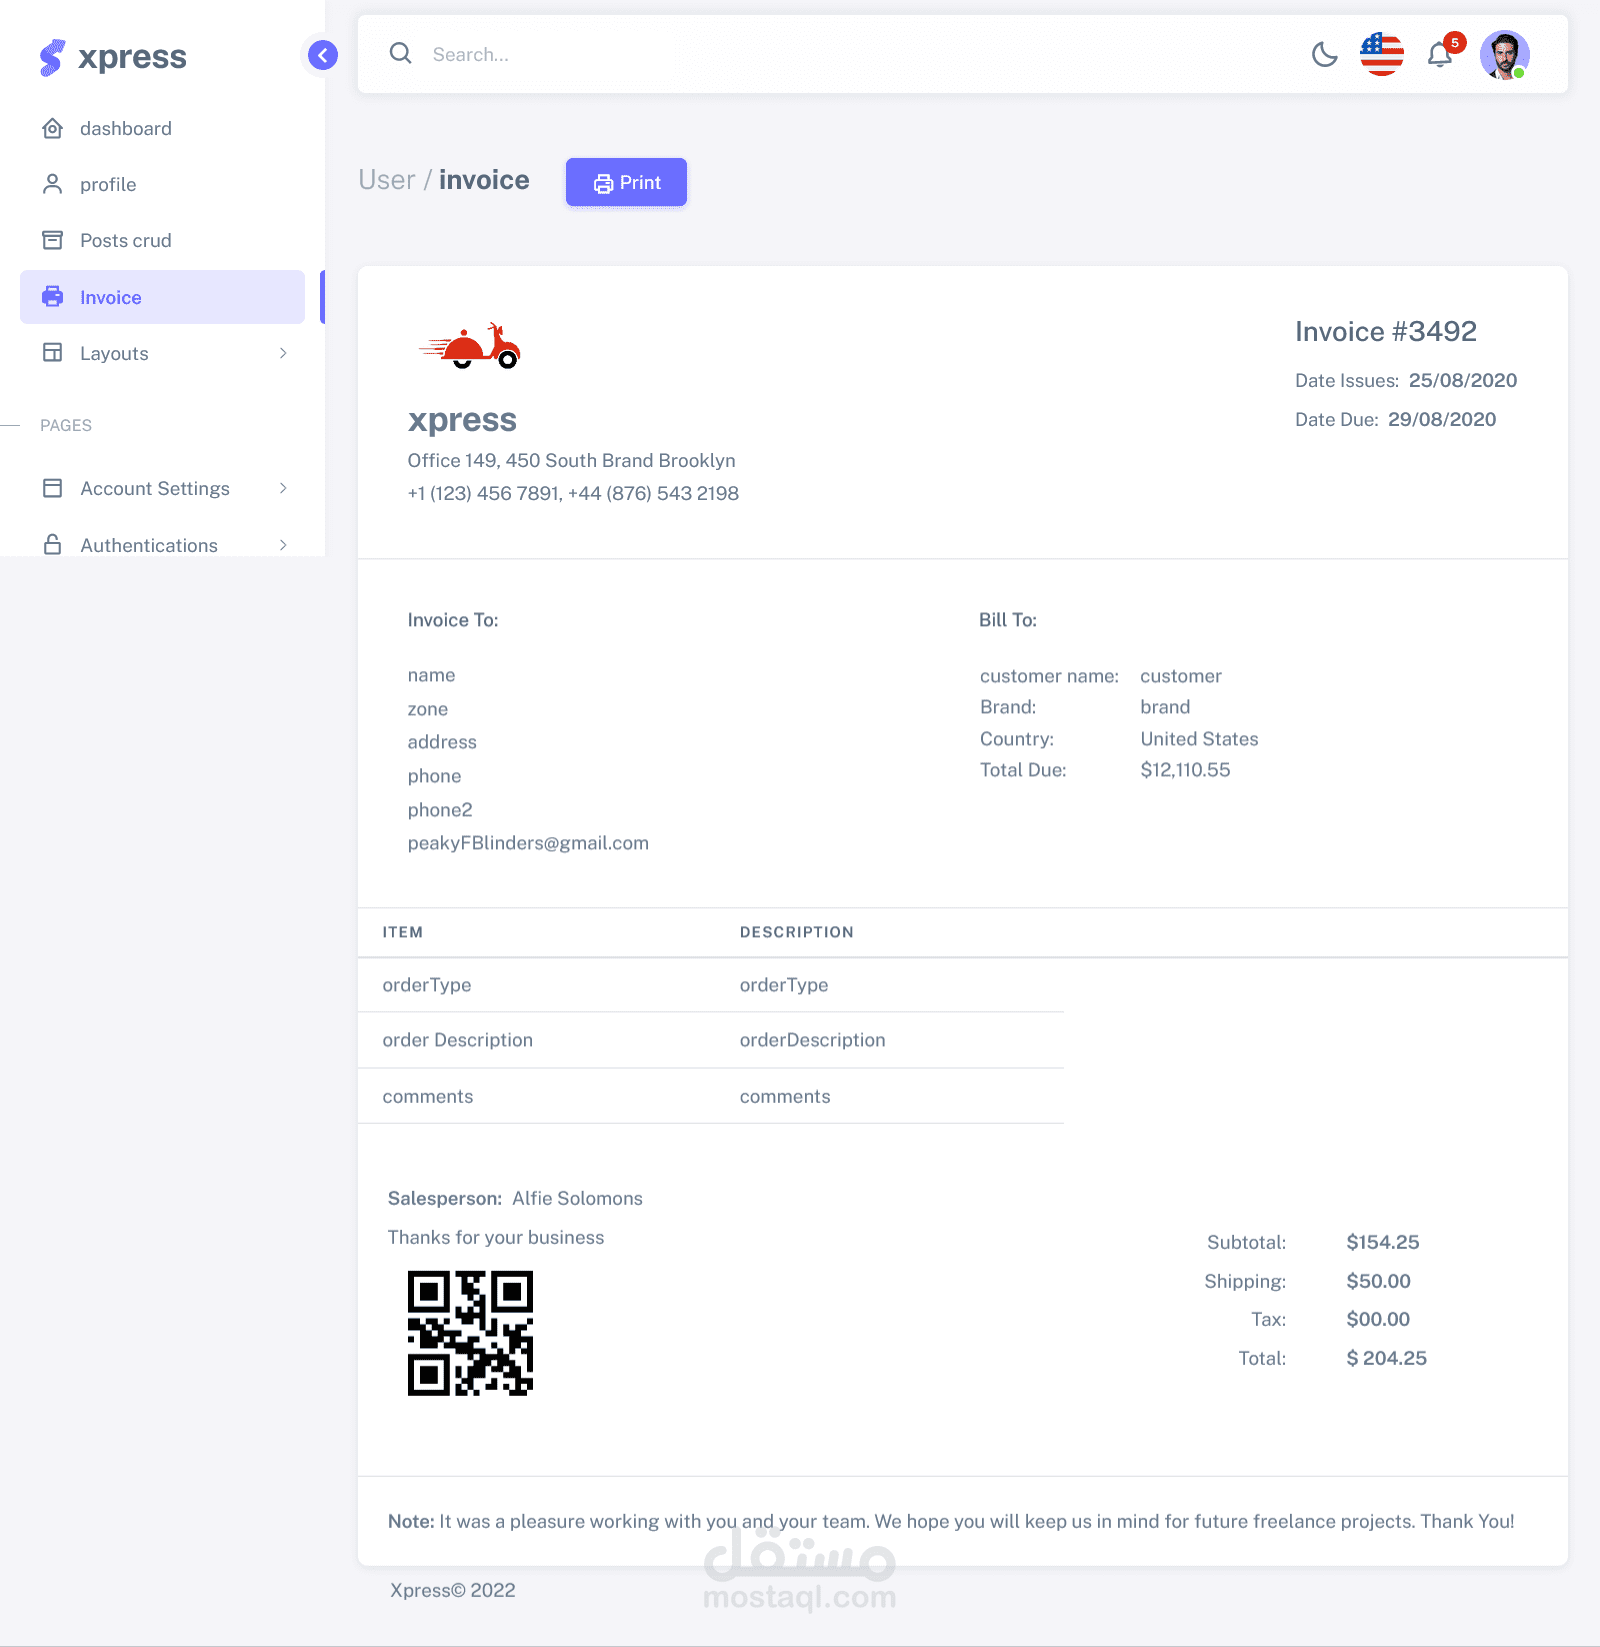Click the comments description cell
This screenshot has height=1647, width=1600.
coord(785,1096)
